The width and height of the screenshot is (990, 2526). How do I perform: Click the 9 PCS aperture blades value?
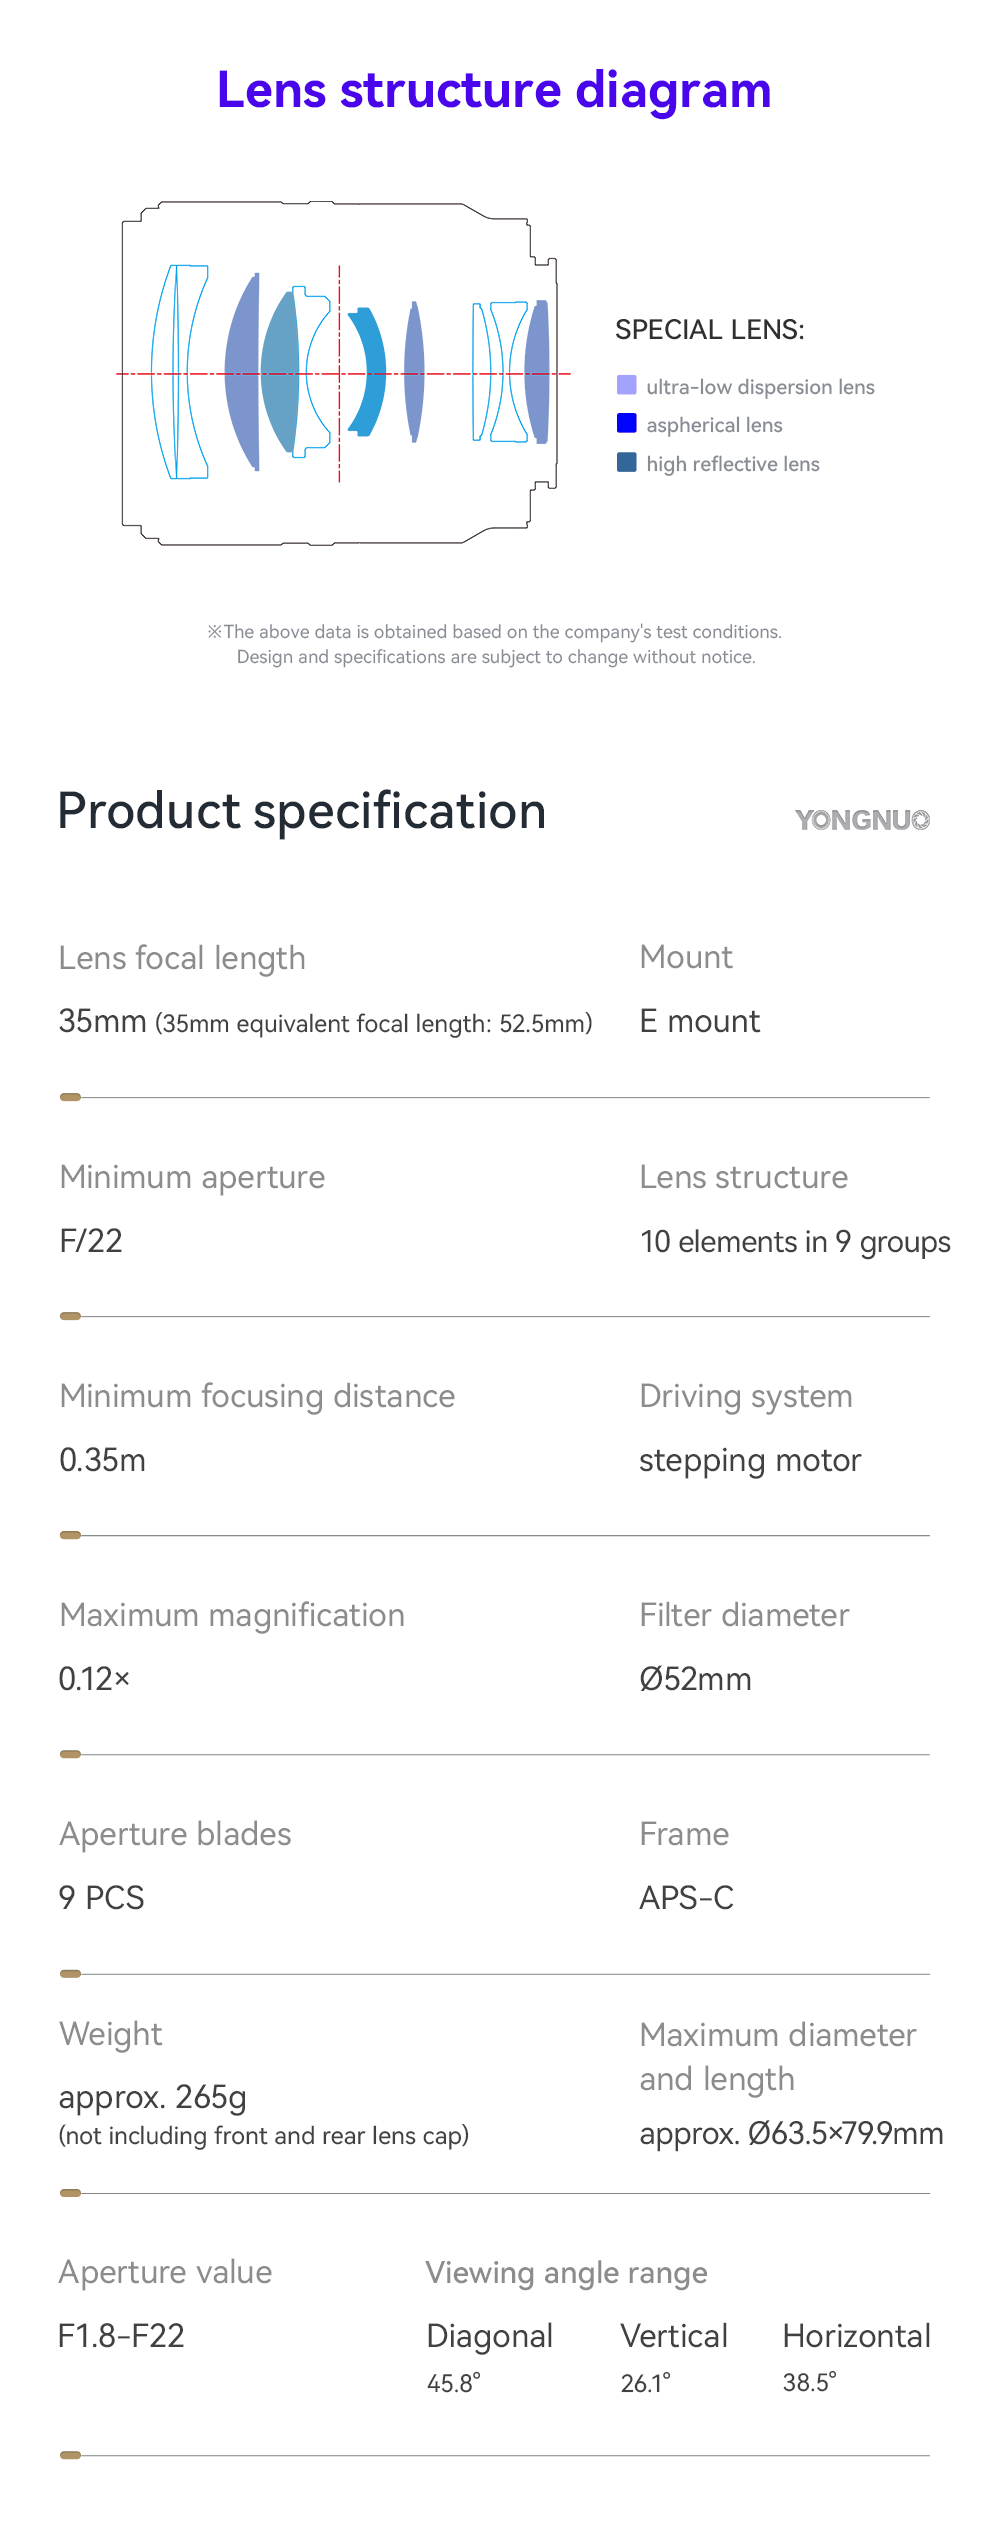click(x=102, y=1898)
